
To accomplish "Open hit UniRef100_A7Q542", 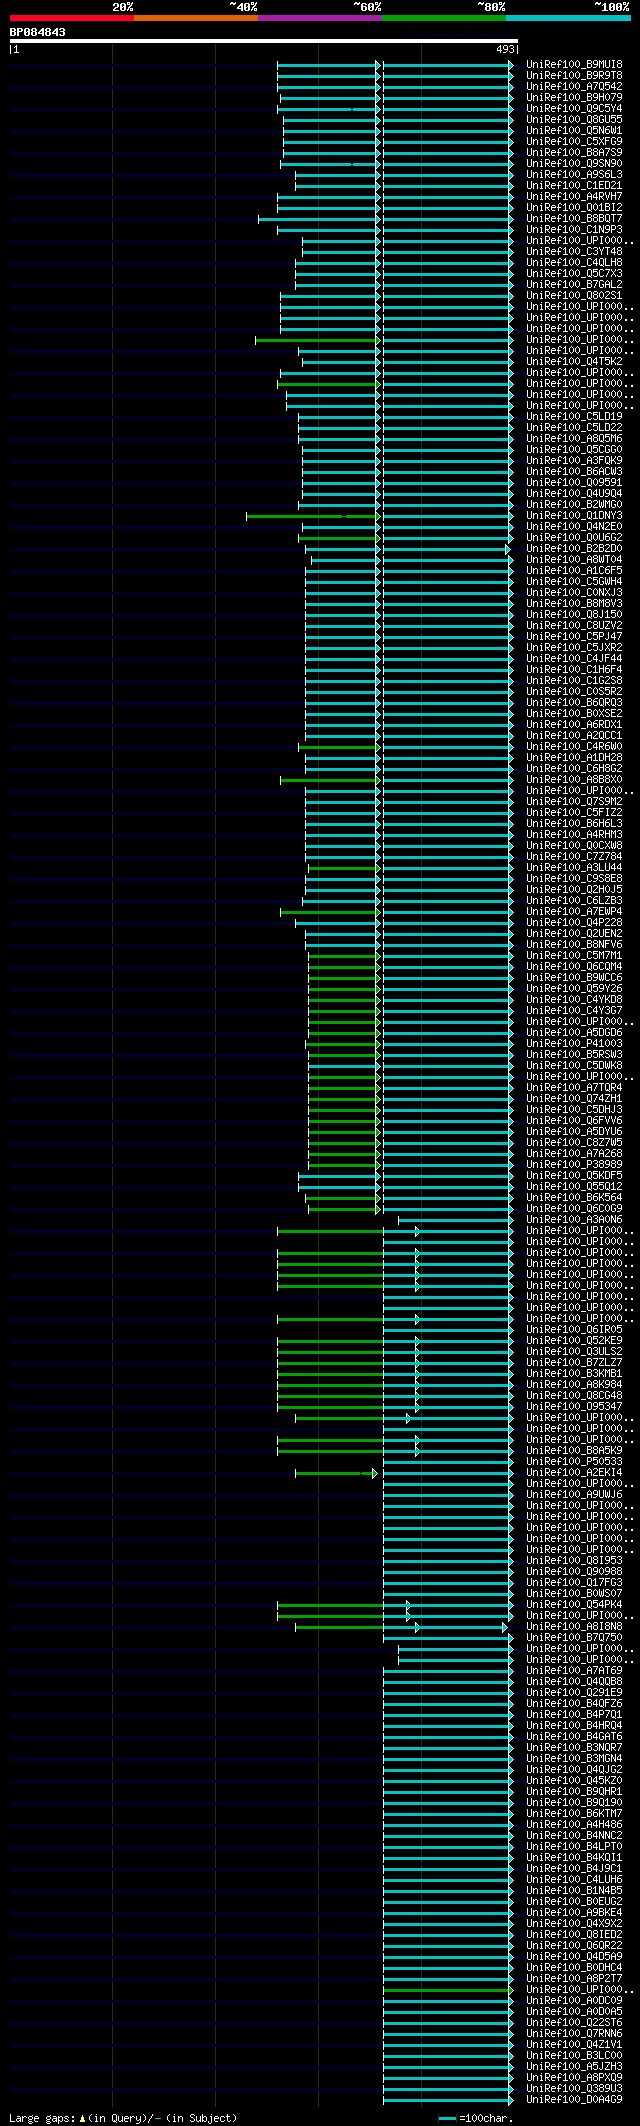I will 574,86.
